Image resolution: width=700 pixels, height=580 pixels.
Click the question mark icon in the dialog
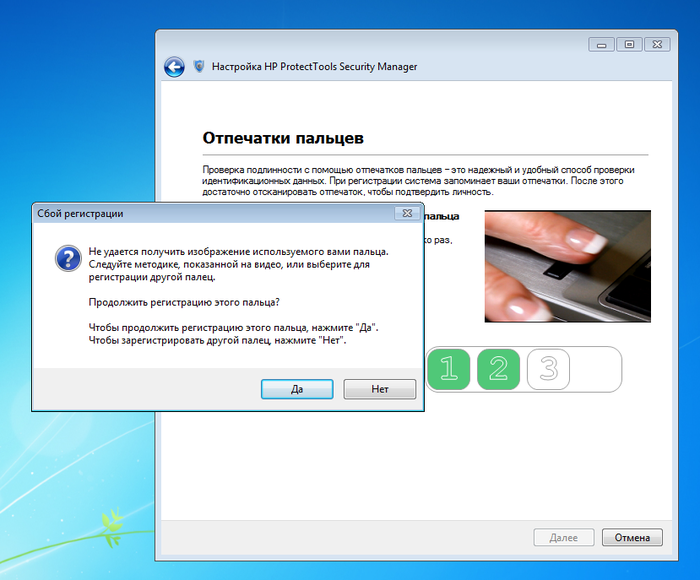tap(68, 258)
